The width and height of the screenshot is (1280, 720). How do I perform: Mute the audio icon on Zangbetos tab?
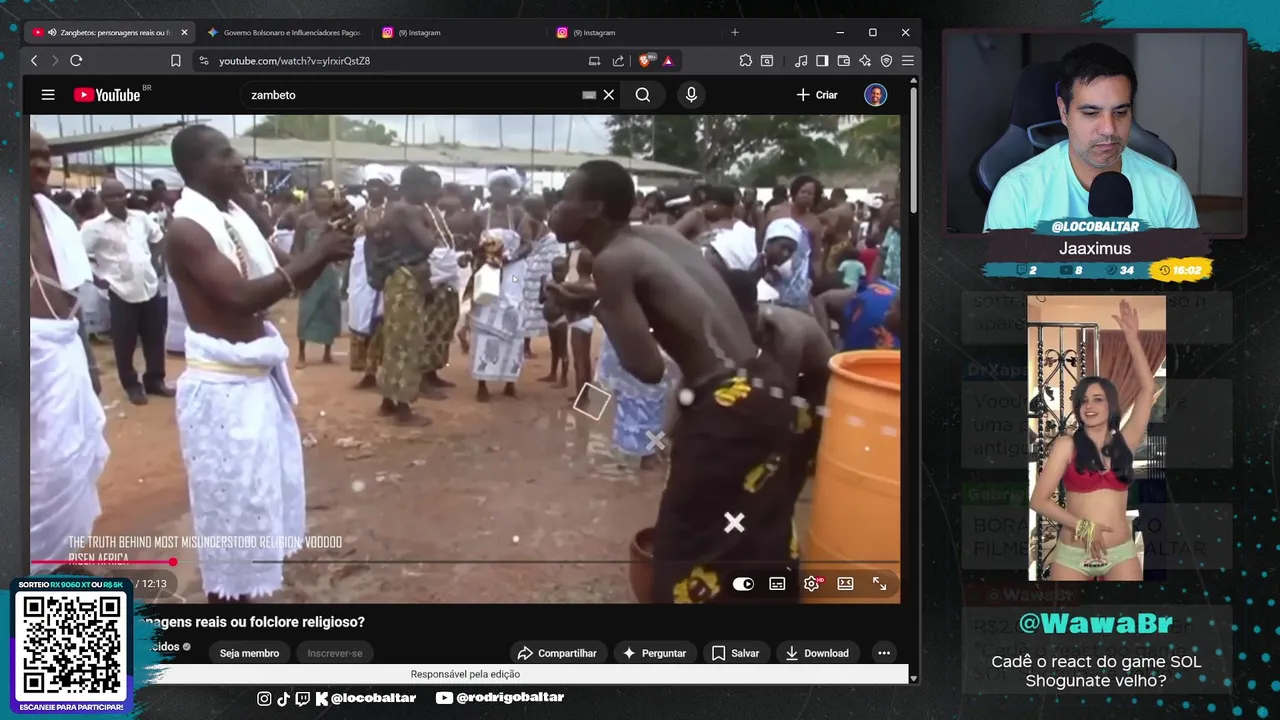coord(52,33)
